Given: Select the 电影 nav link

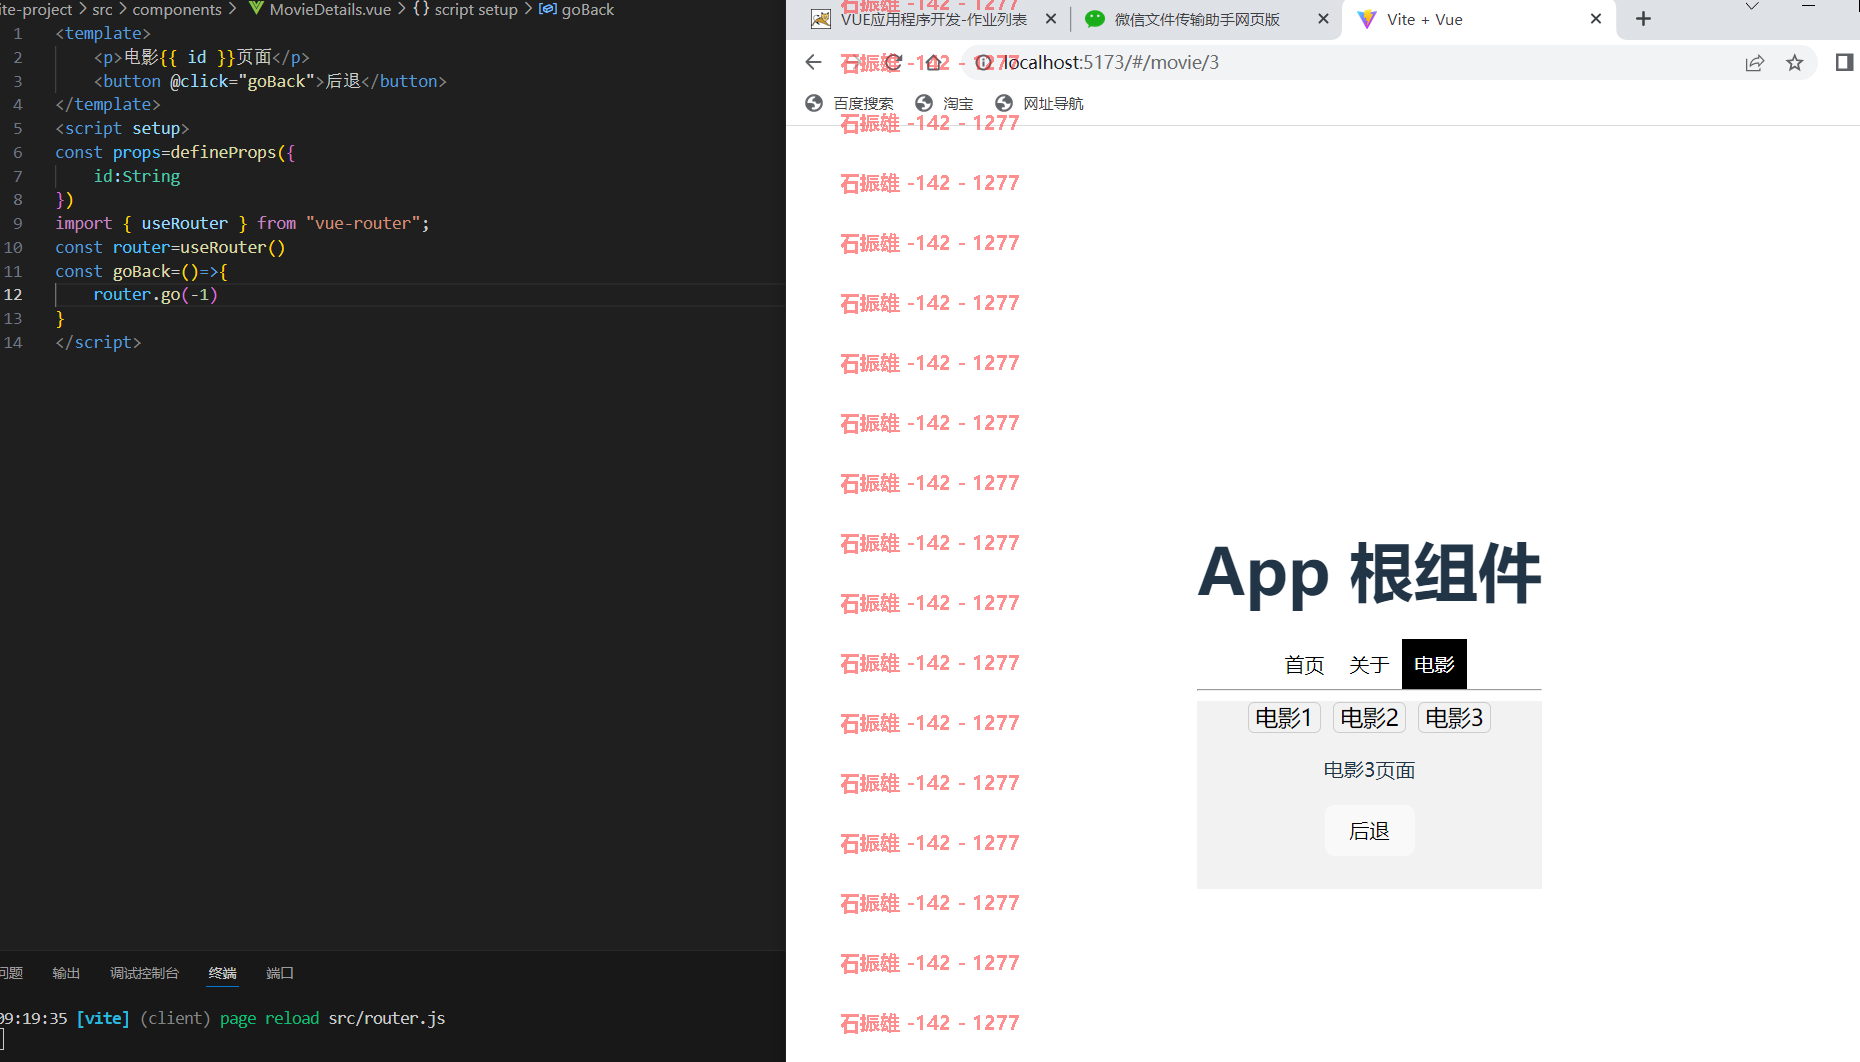Looking at the screenshot, I should pos(1434,665).
